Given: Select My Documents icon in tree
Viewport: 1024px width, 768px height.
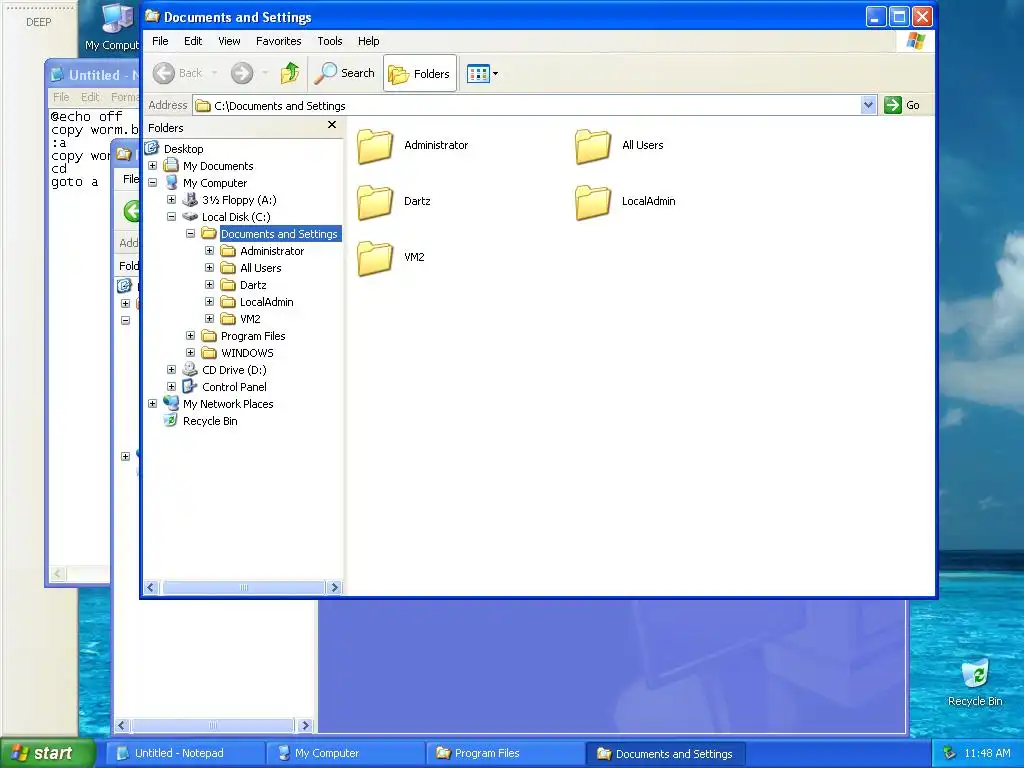Looking at the screenshot, I should [171, 166].
